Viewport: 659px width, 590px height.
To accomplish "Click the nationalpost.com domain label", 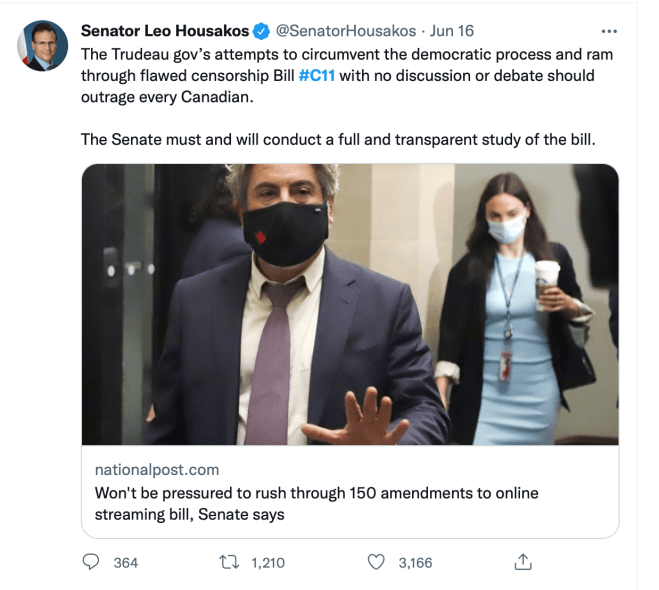I will (x=157, y=469).
